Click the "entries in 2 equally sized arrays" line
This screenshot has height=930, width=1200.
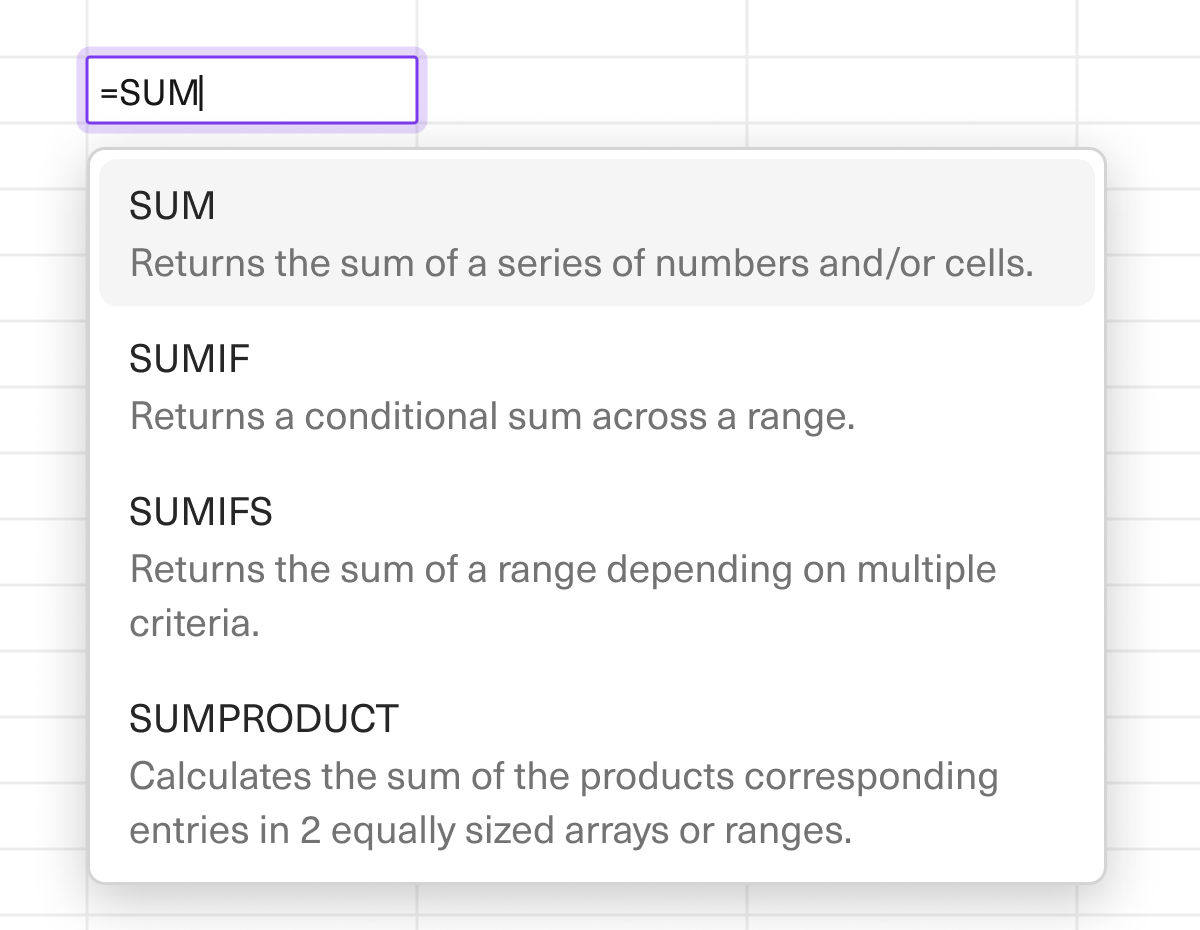tap(490, 831)
